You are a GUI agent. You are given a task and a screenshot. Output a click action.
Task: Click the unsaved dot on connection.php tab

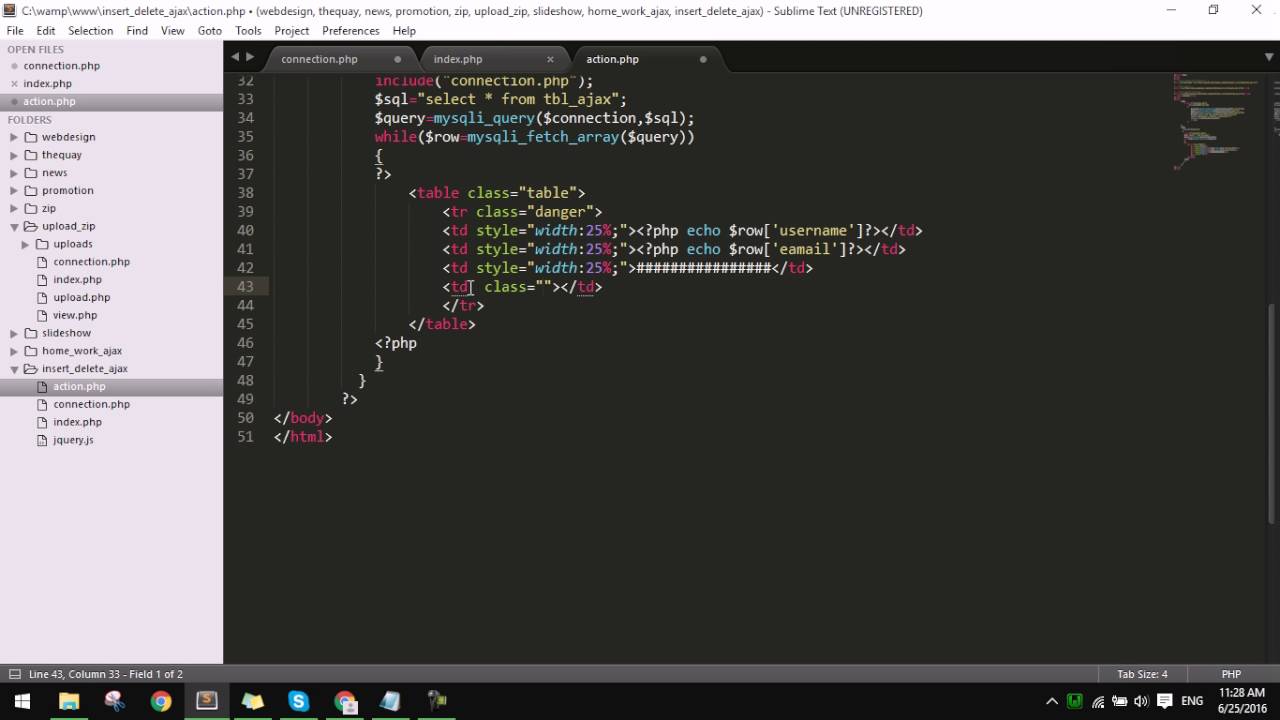tap(398, 59)
